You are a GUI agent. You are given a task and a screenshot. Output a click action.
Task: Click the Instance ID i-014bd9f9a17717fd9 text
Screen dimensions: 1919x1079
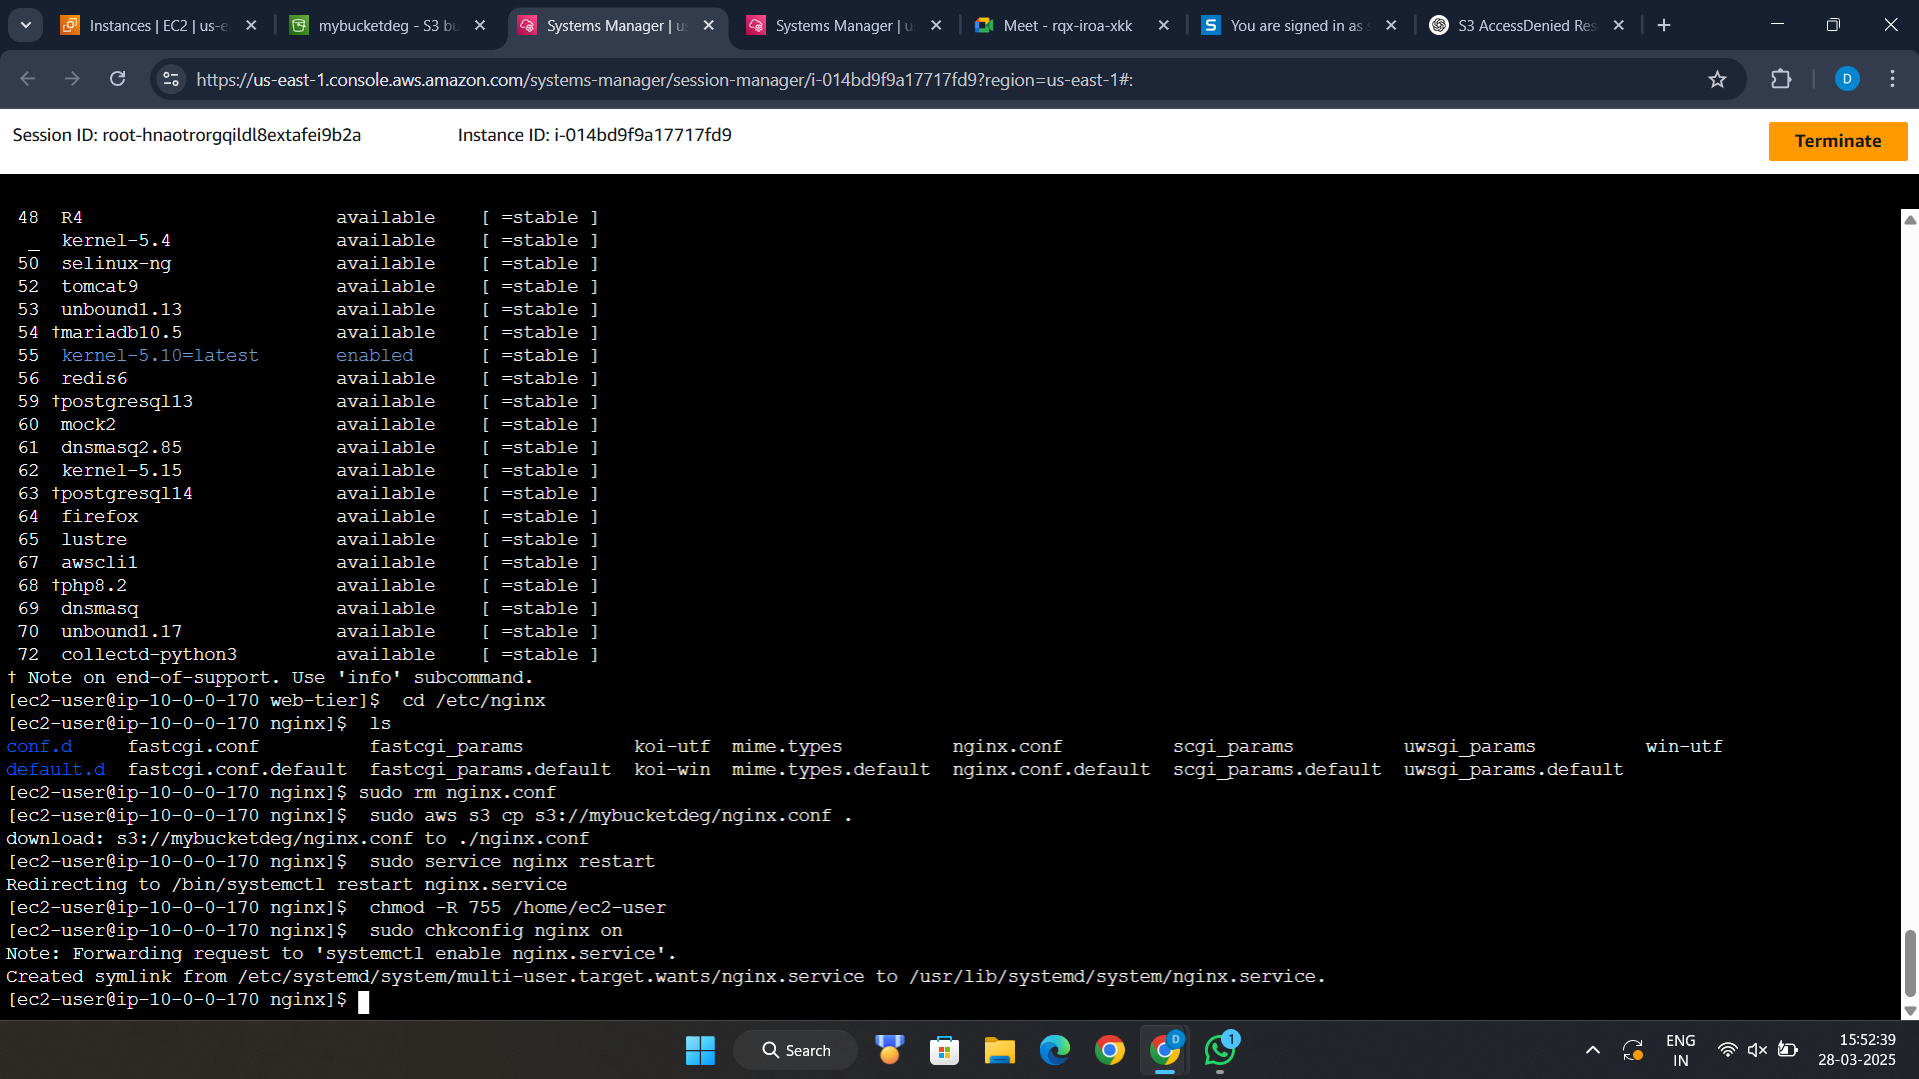pyautogui.click(x=594, y=135)
